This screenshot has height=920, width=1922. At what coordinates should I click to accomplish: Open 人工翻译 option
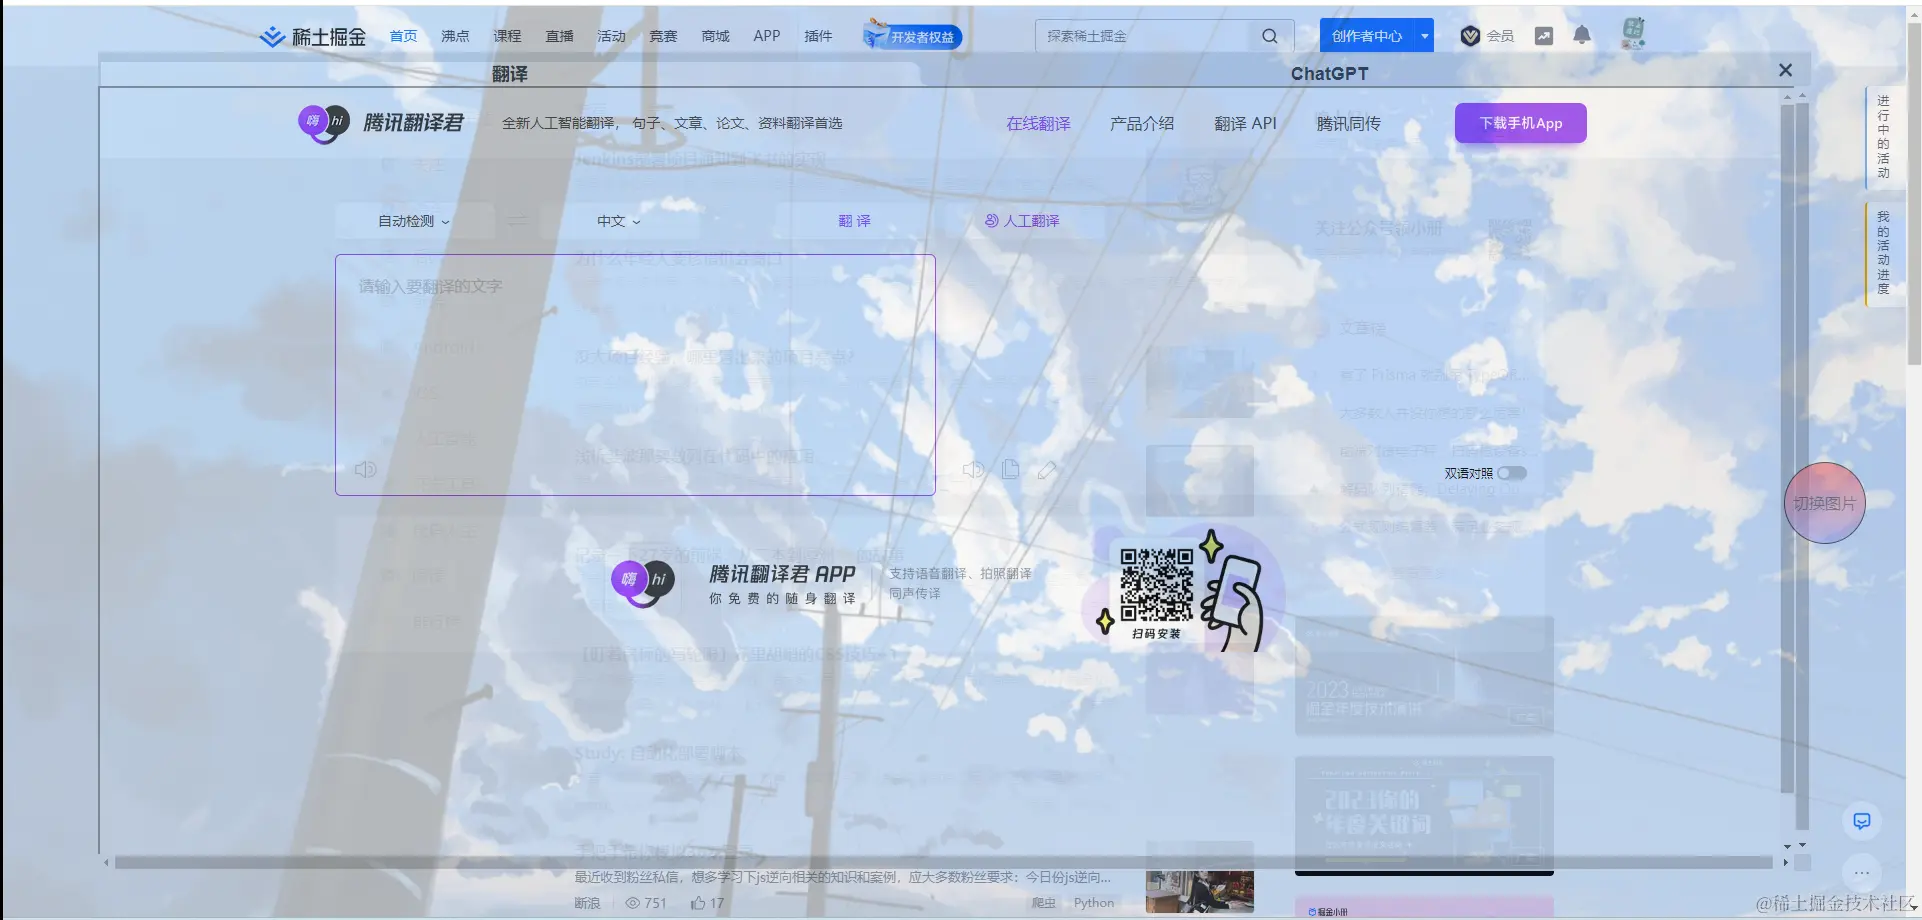1022,221
